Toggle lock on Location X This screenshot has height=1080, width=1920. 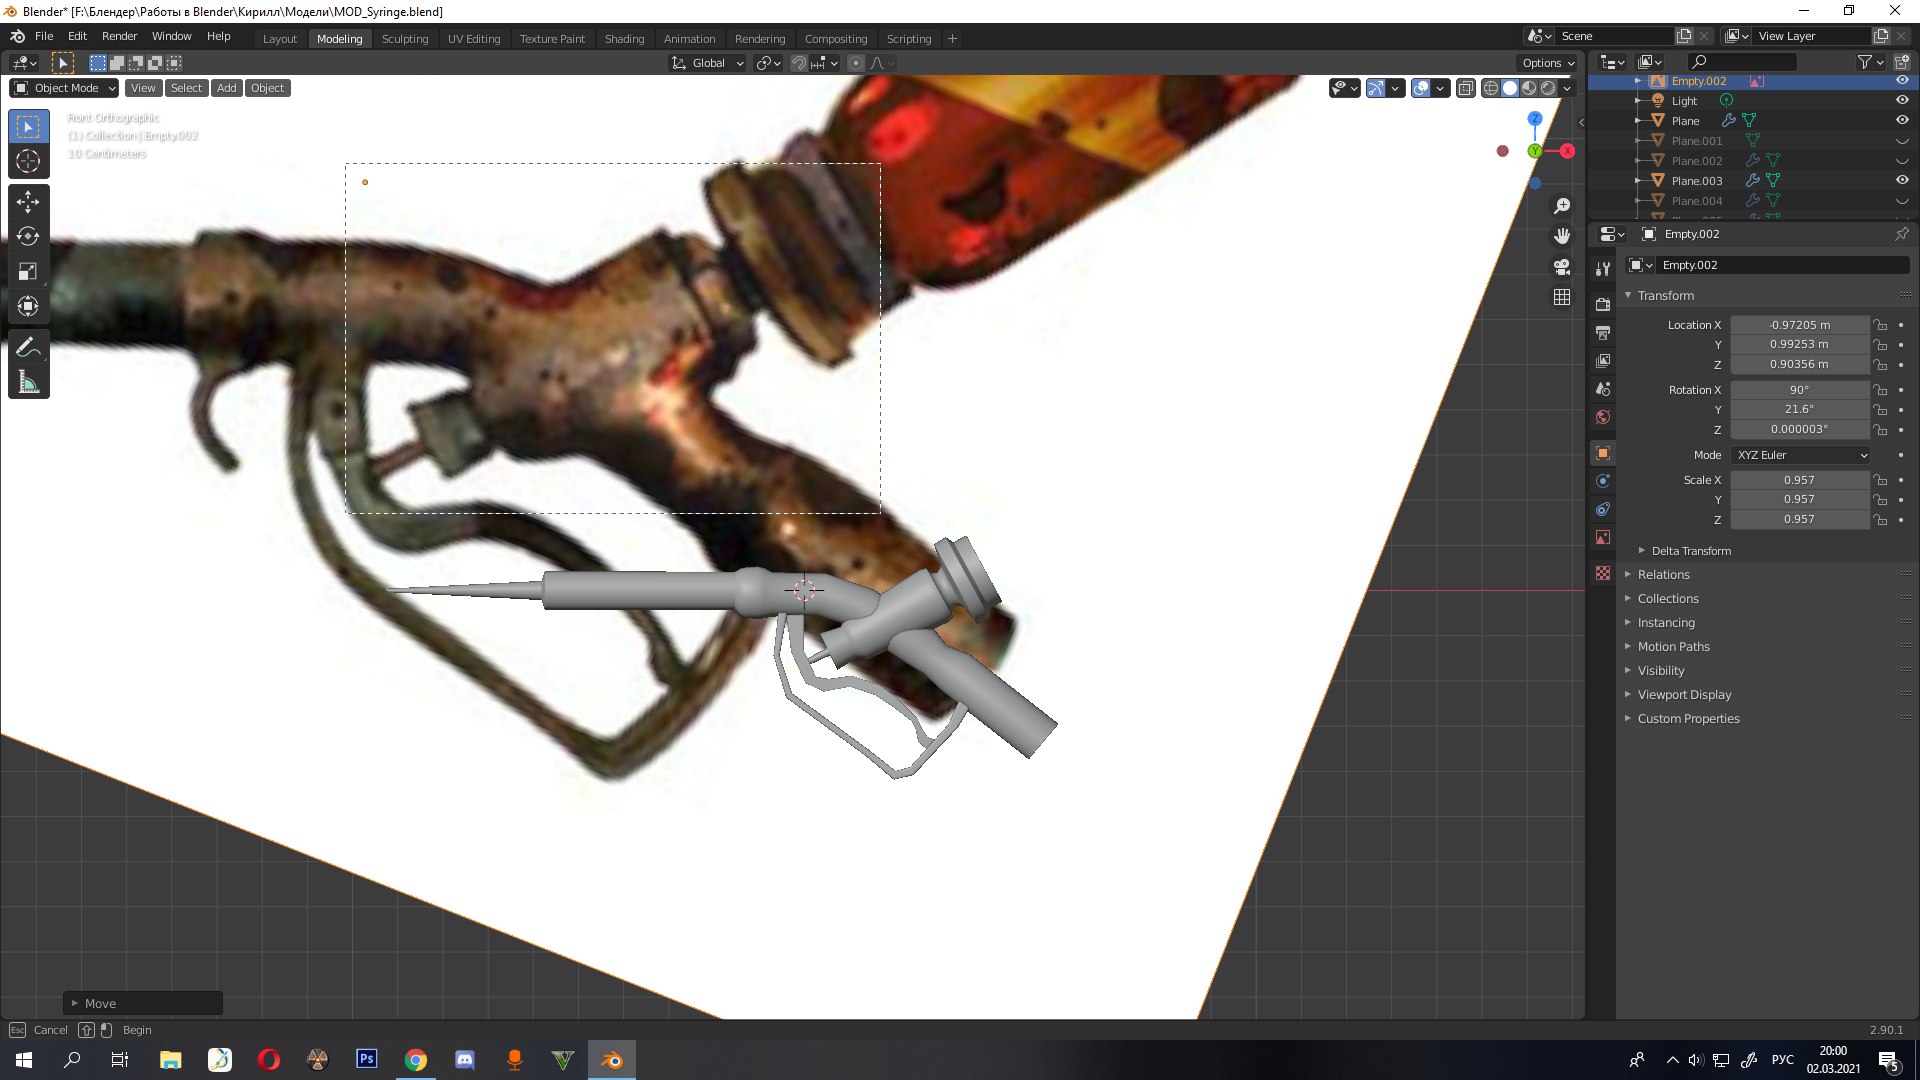(1881, 325)
